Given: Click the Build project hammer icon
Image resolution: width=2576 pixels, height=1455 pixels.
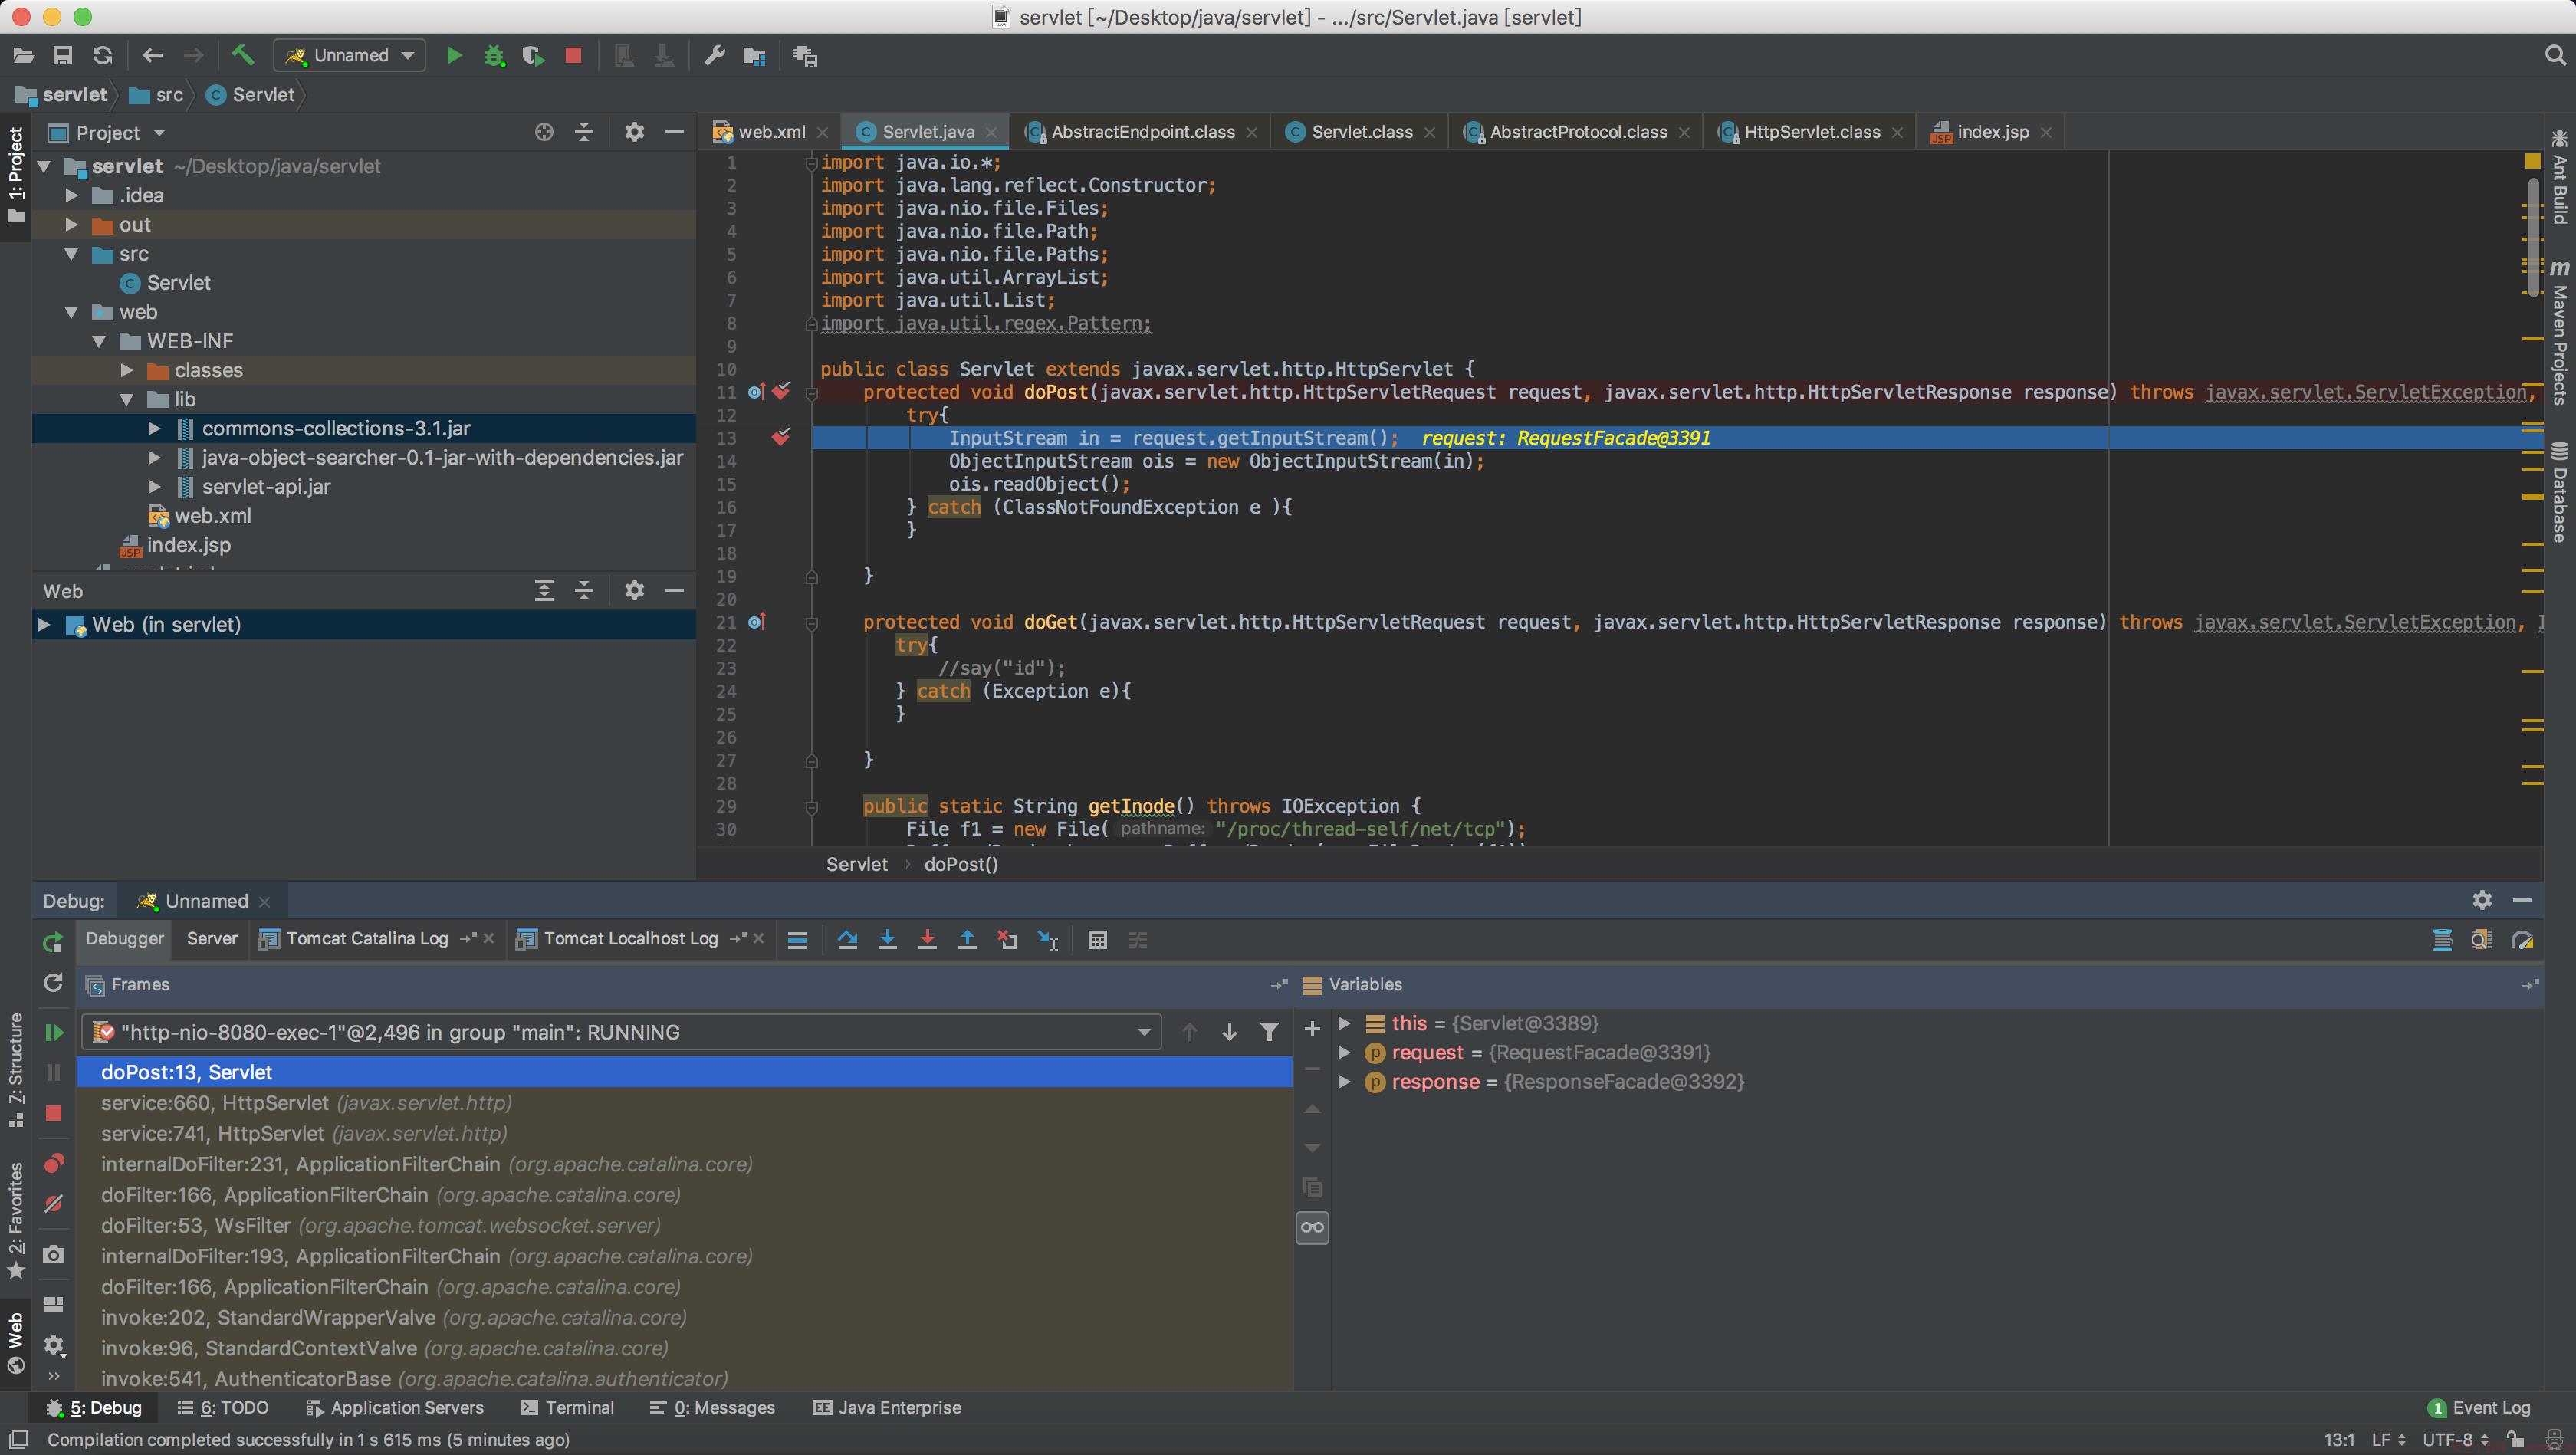Looking at the screenshot, I should [x=243, y=55].
